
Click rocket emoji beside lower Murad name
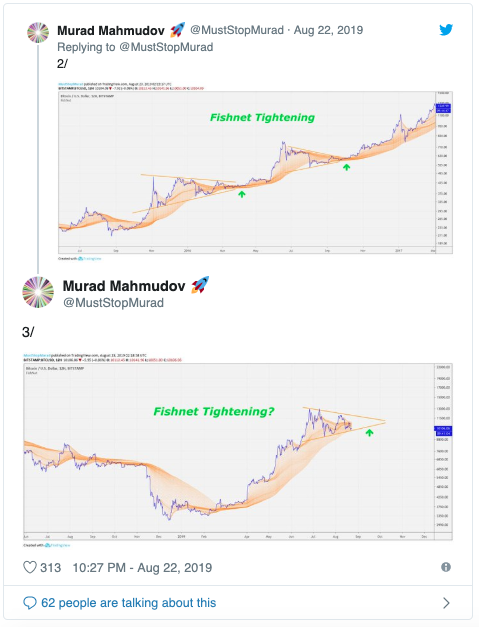tap(200, 285)
